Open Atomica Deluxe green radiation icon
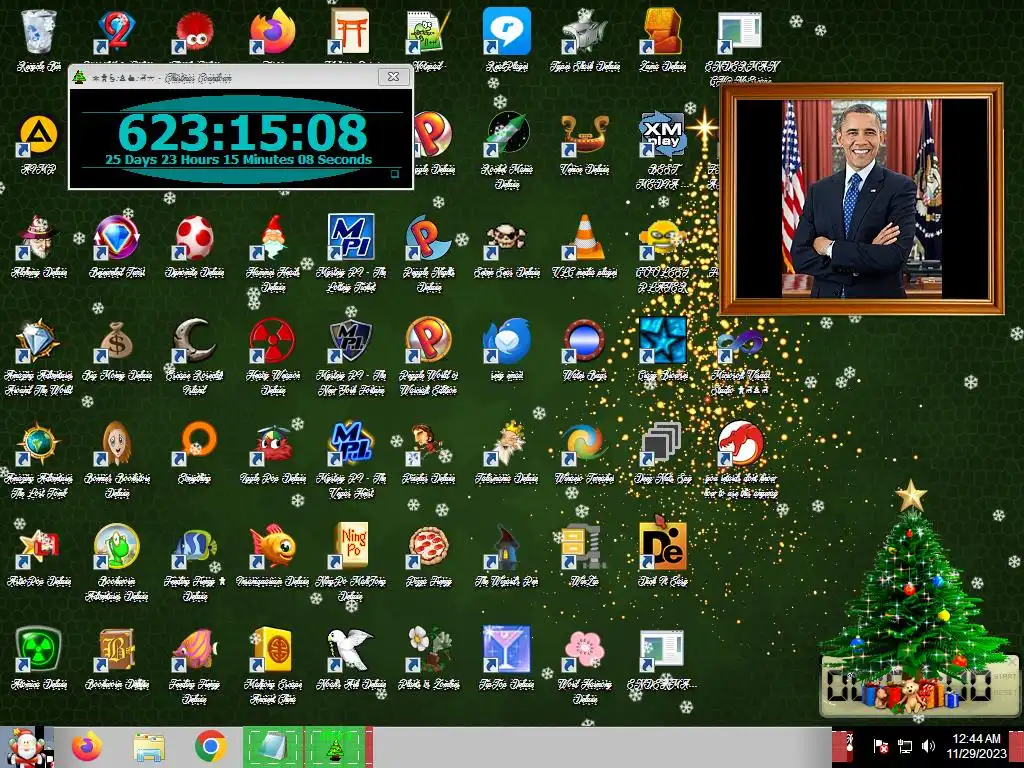This screenshot has height=768, width=1024. [x=39, y=650]
